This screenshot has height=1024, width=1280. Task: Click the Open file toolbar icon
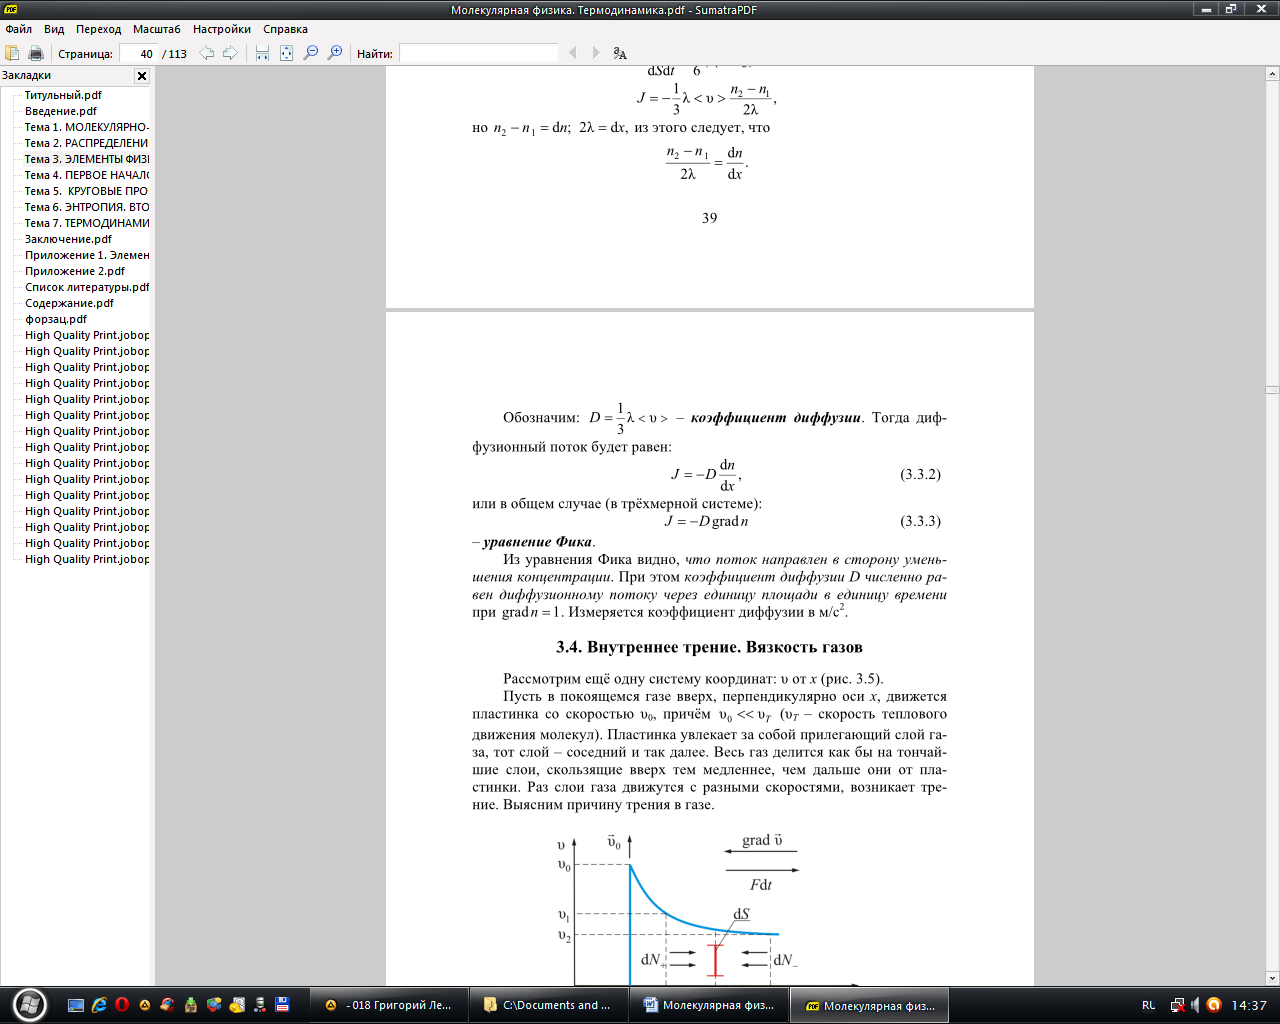(12, 53)
